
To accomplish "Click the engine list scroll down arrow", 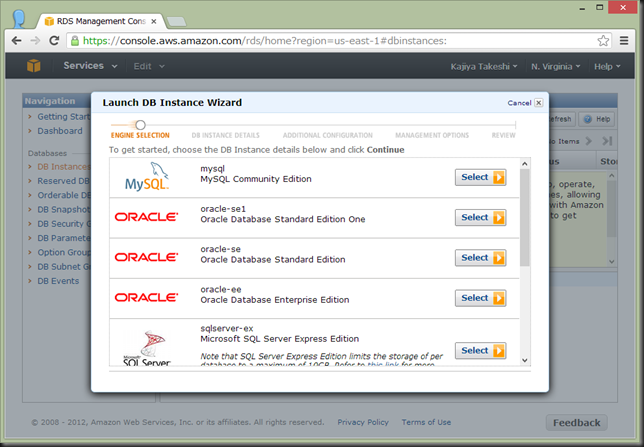I will [524, 360].
